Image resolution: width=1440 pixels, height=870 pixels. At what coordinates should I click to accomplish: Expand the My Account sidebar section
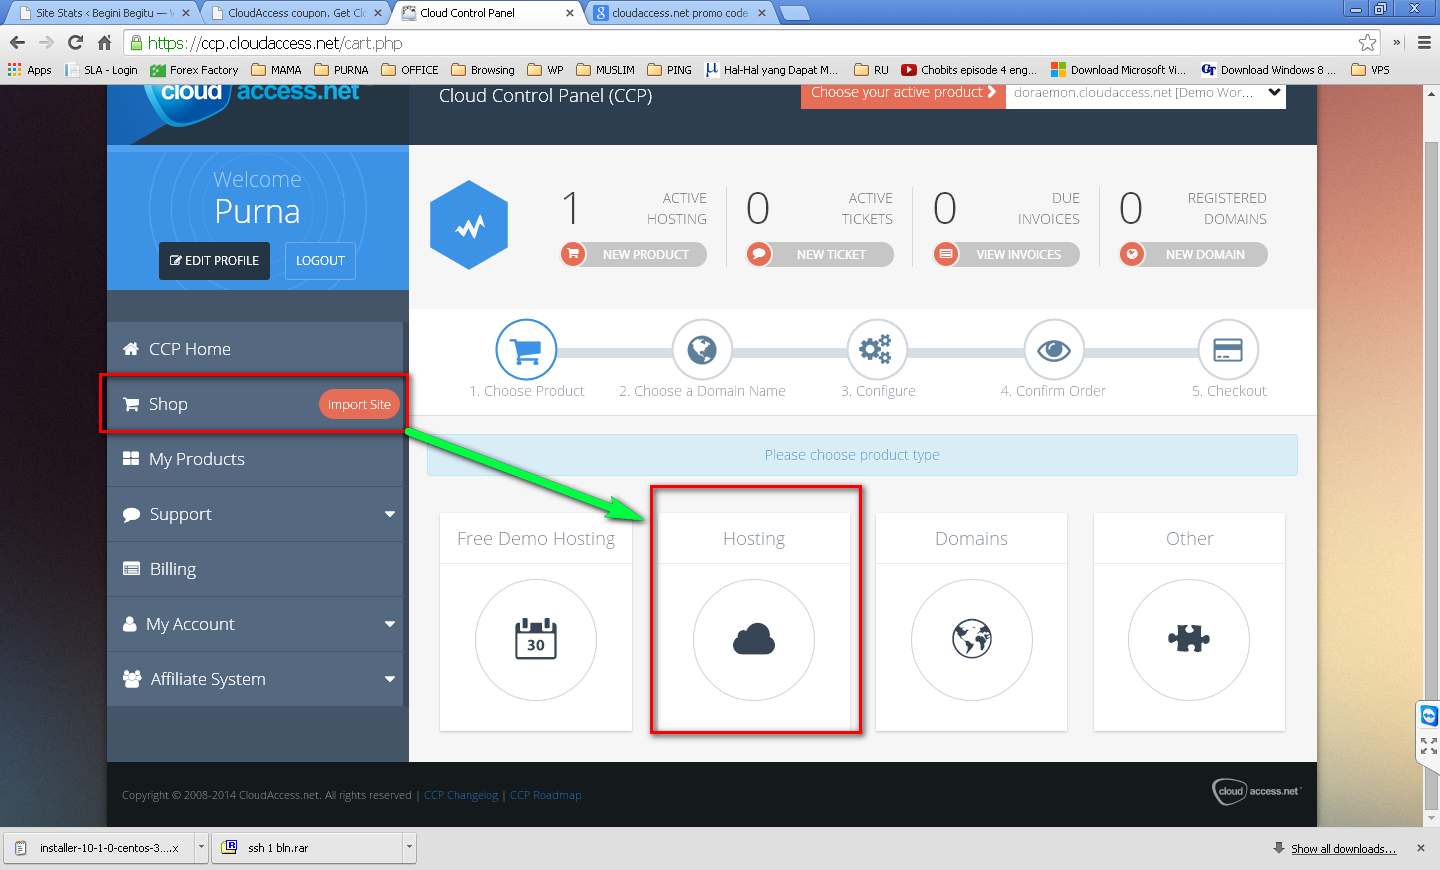point(255,624)
